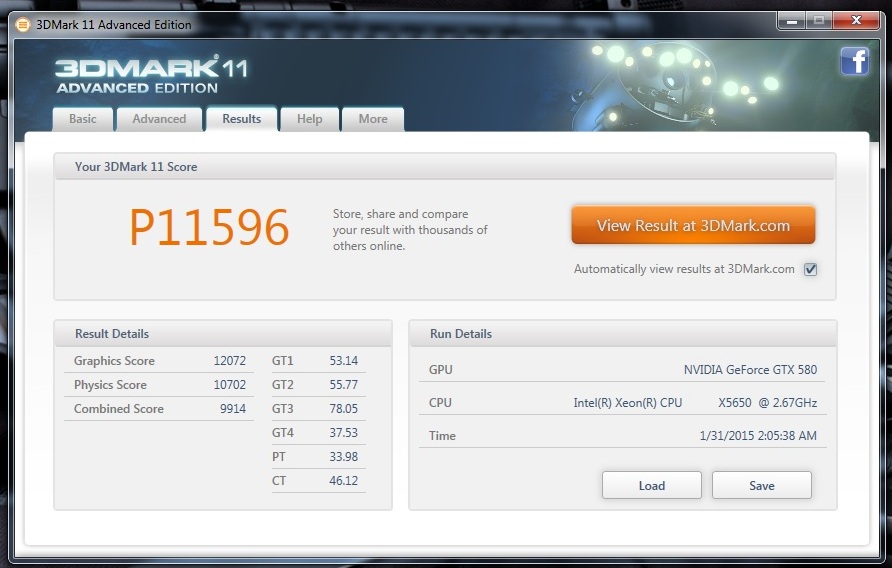This screenshot has width=892, height=568.
Task: Click the Intel Xeon X5650 CPU text
Action: [x=695, y=403]
